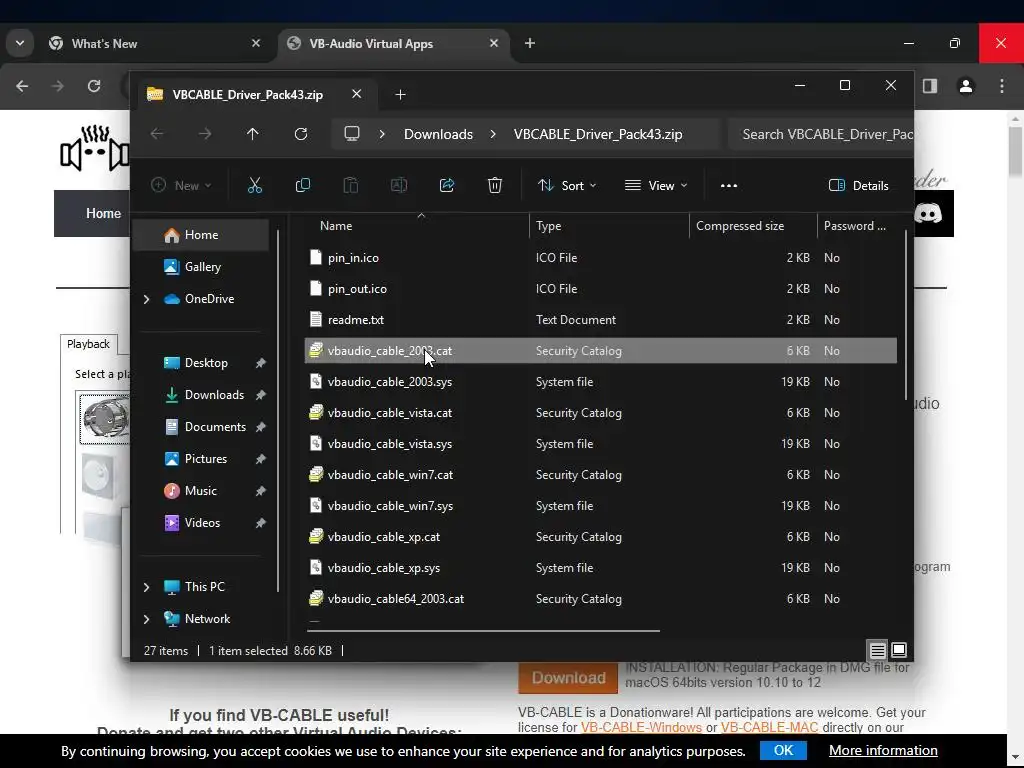Open Chrome's tab search dropdown arrow
1024x768 pixels.
click(20, 43)
